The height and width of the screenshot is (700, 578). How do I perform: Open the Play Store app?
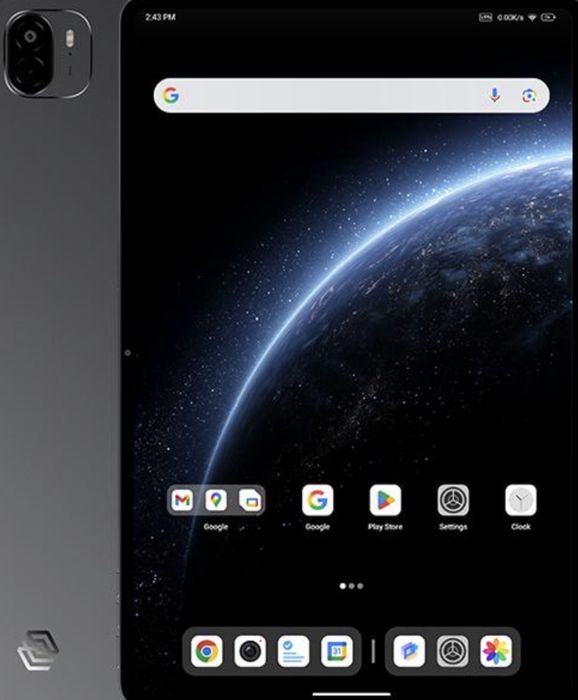[385, 500]
